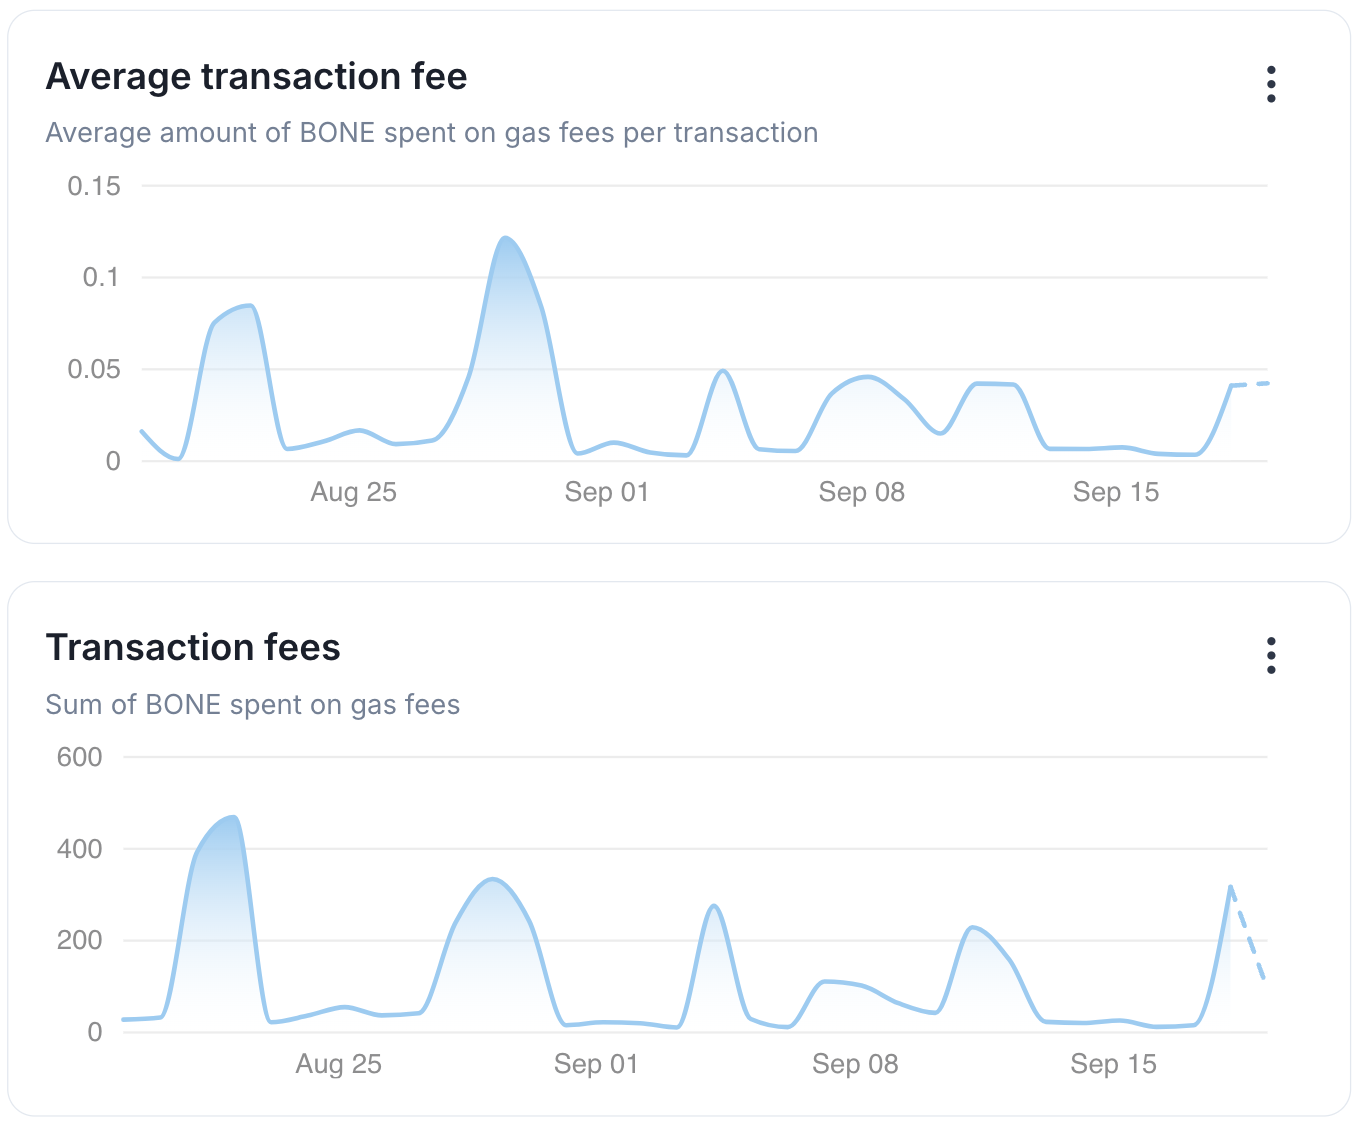This screenshot has height=1132, width=1362.
Task: Click Sep 01 on the average fee chart axis
Action: coord(606,492)
